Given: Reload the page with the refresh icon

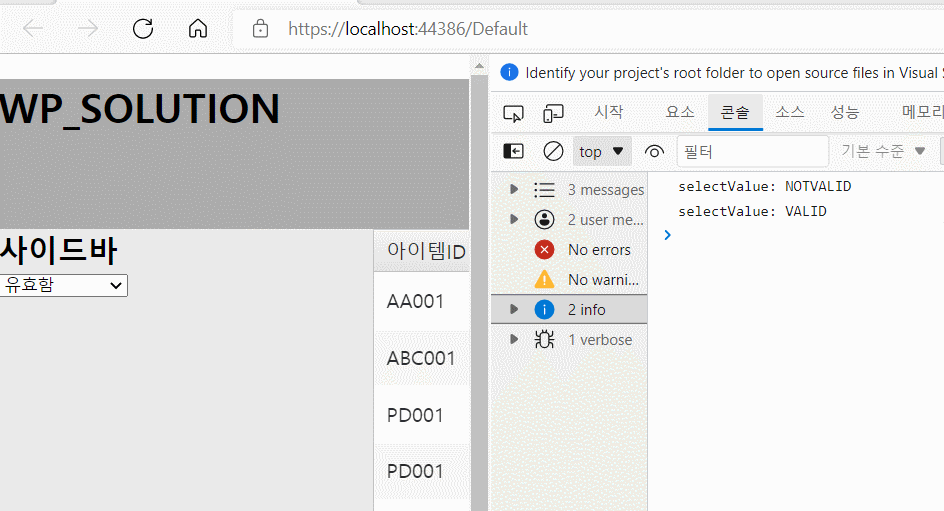Looking at the screenshot, I should [x=143, y=28].
